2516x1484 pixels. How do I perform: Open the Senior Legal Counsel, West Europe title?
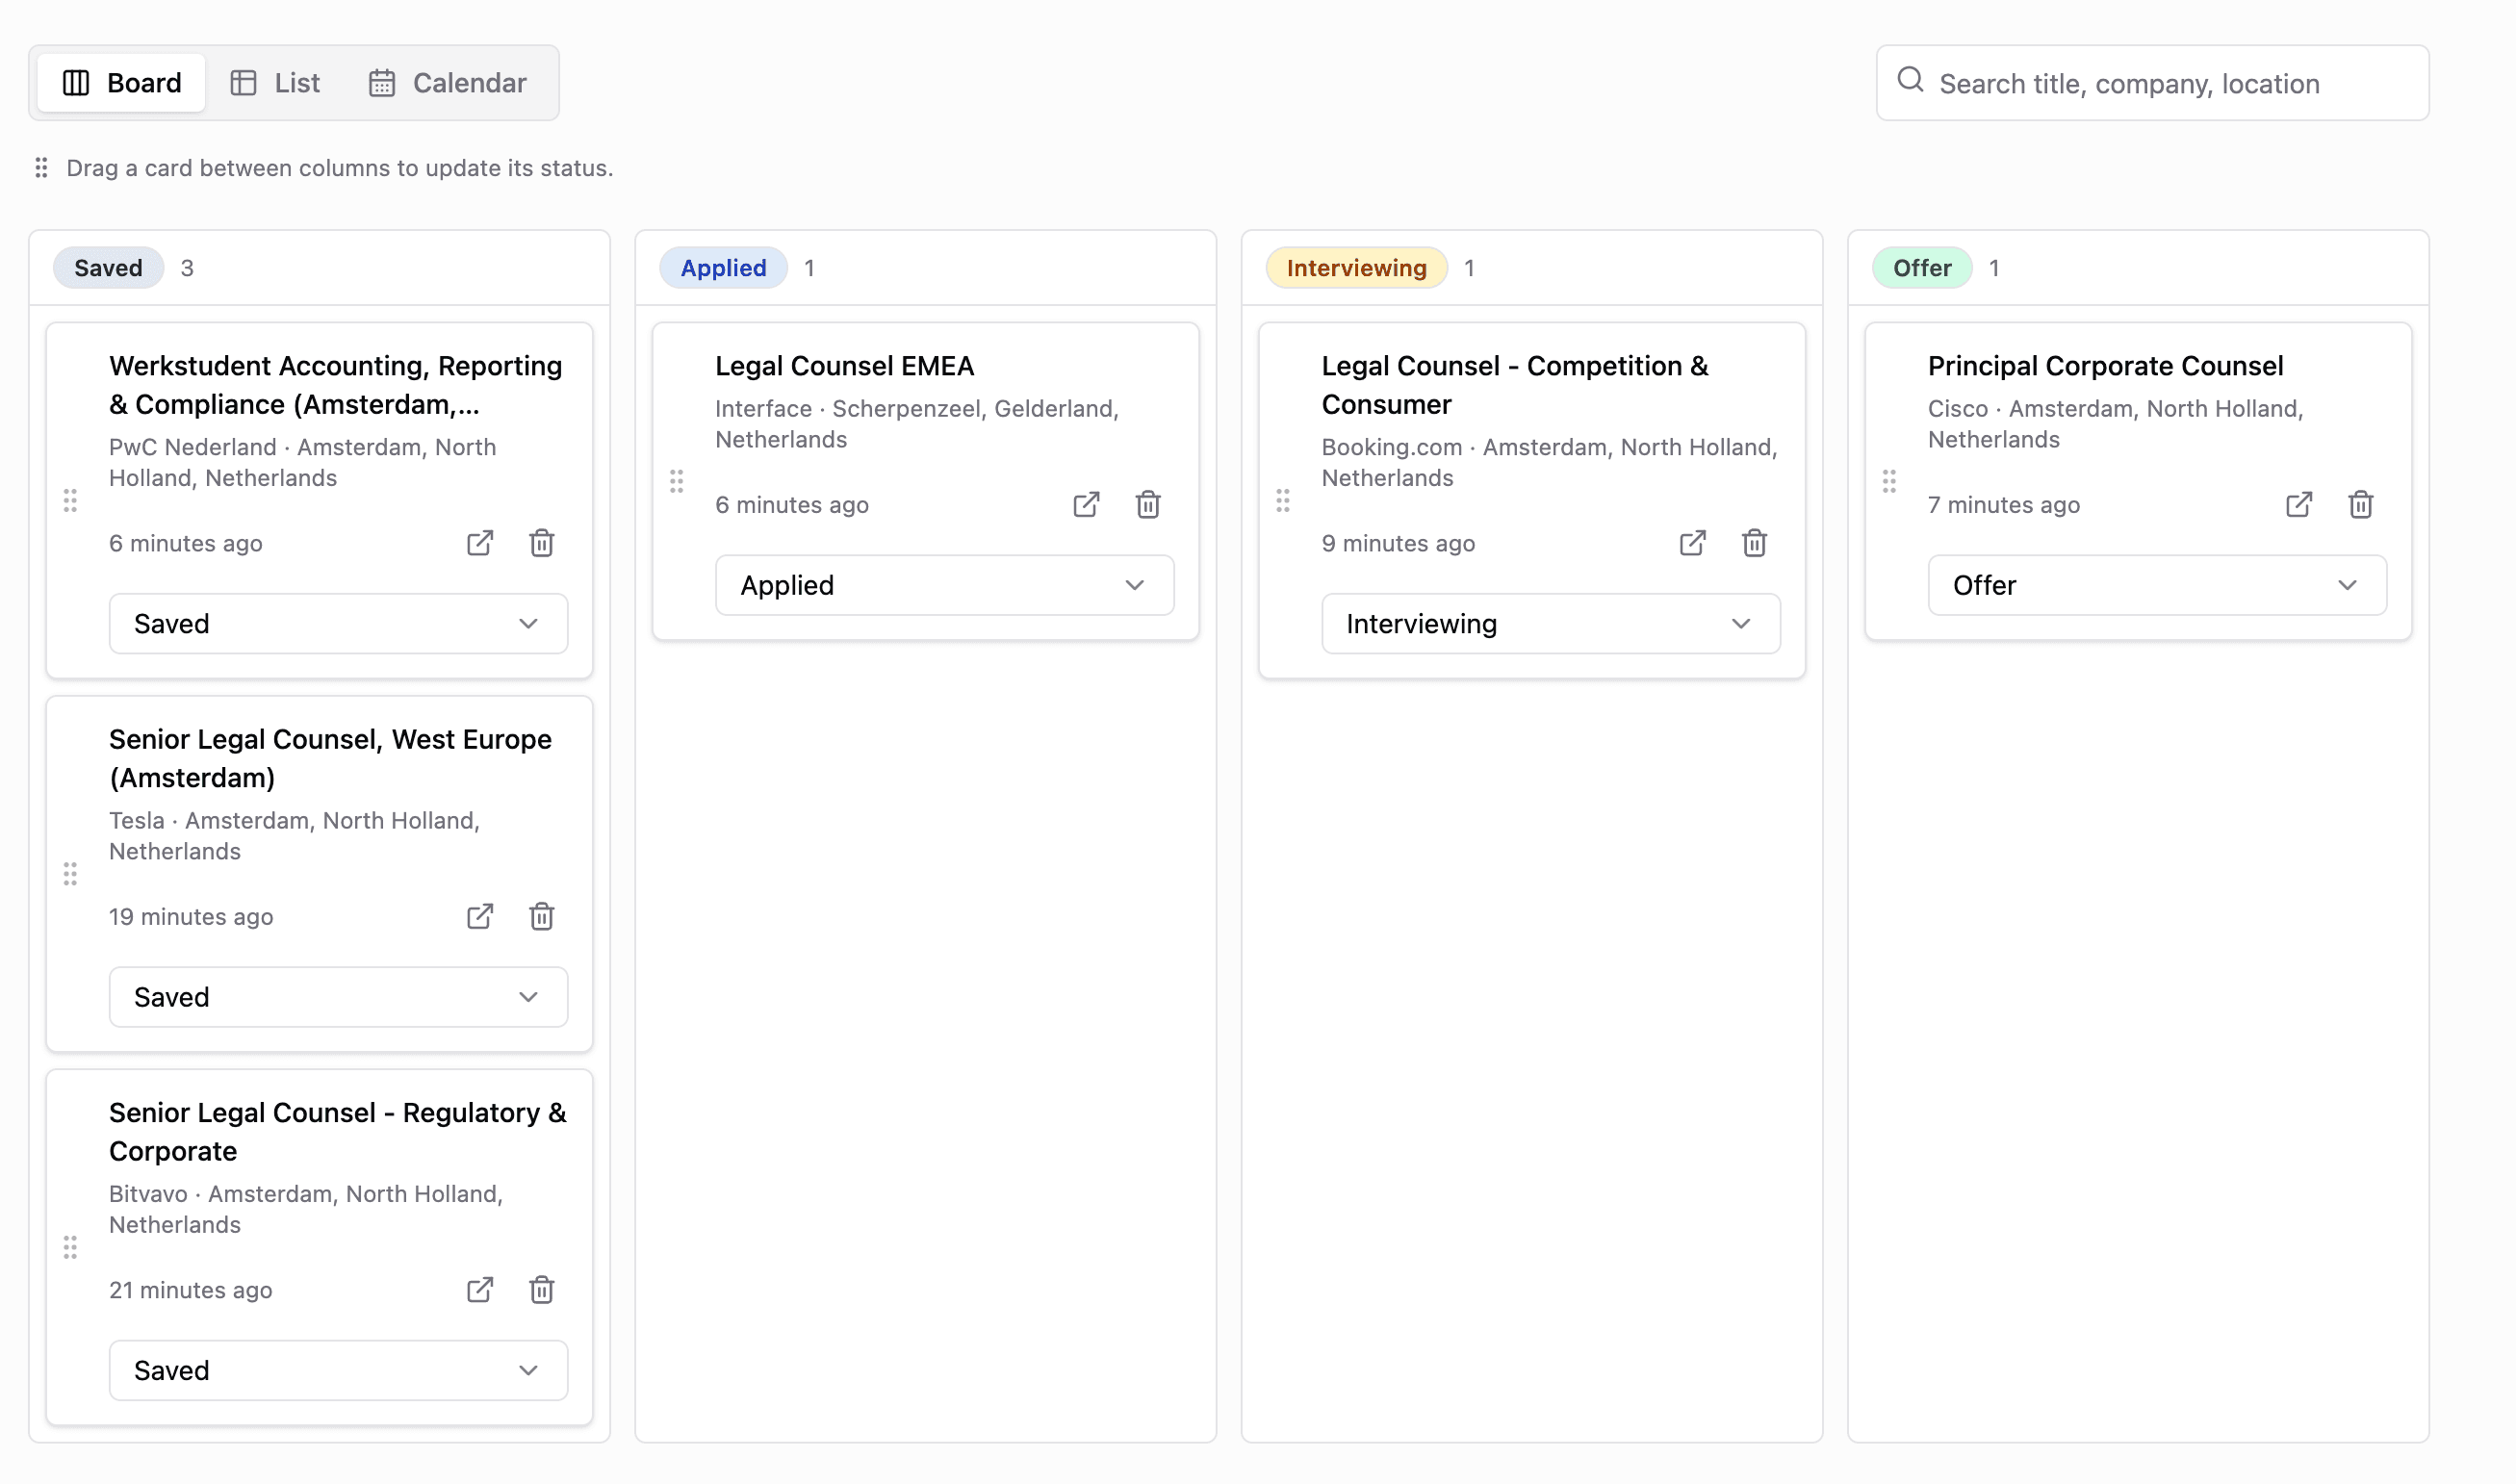(330, 758)
